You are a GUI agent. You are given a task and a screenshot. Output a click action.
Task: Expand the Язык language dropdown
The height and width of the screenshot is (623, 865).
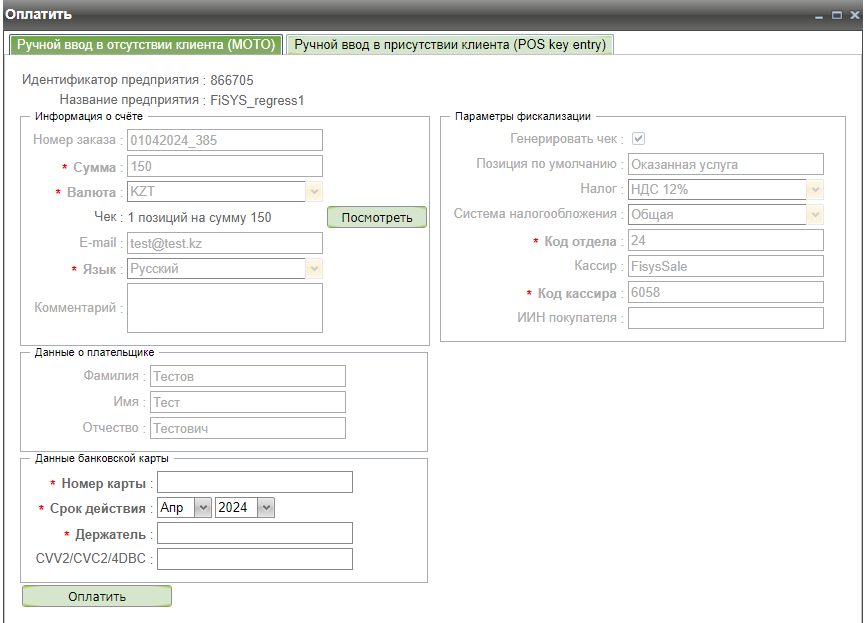tap(313, 269)
